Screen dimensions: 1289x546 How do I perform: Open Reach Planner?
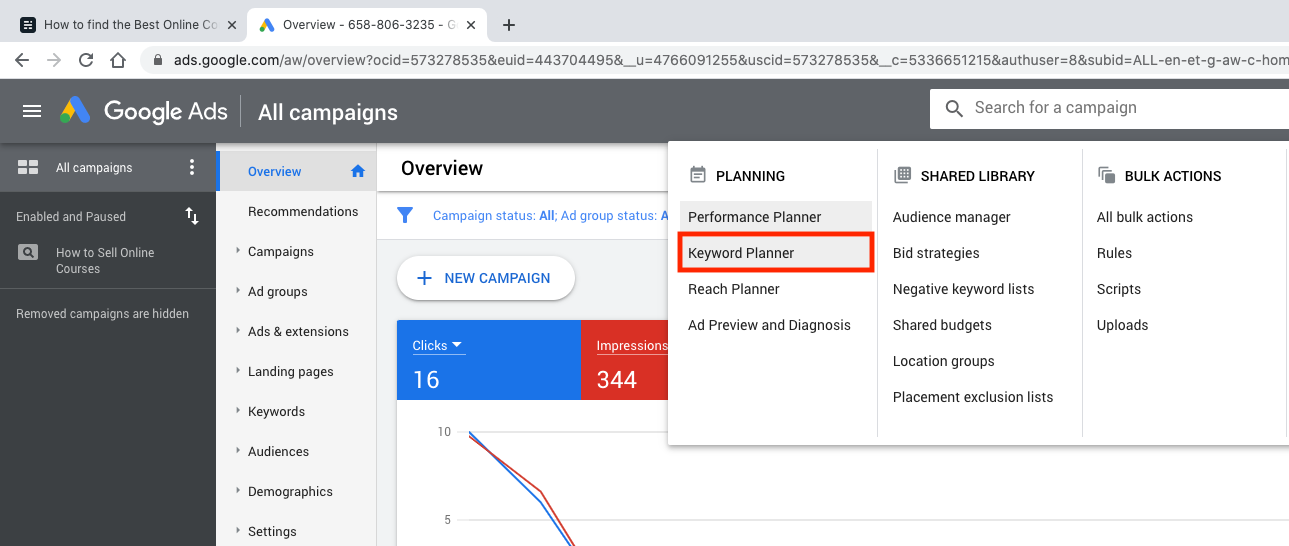(734, 289)
